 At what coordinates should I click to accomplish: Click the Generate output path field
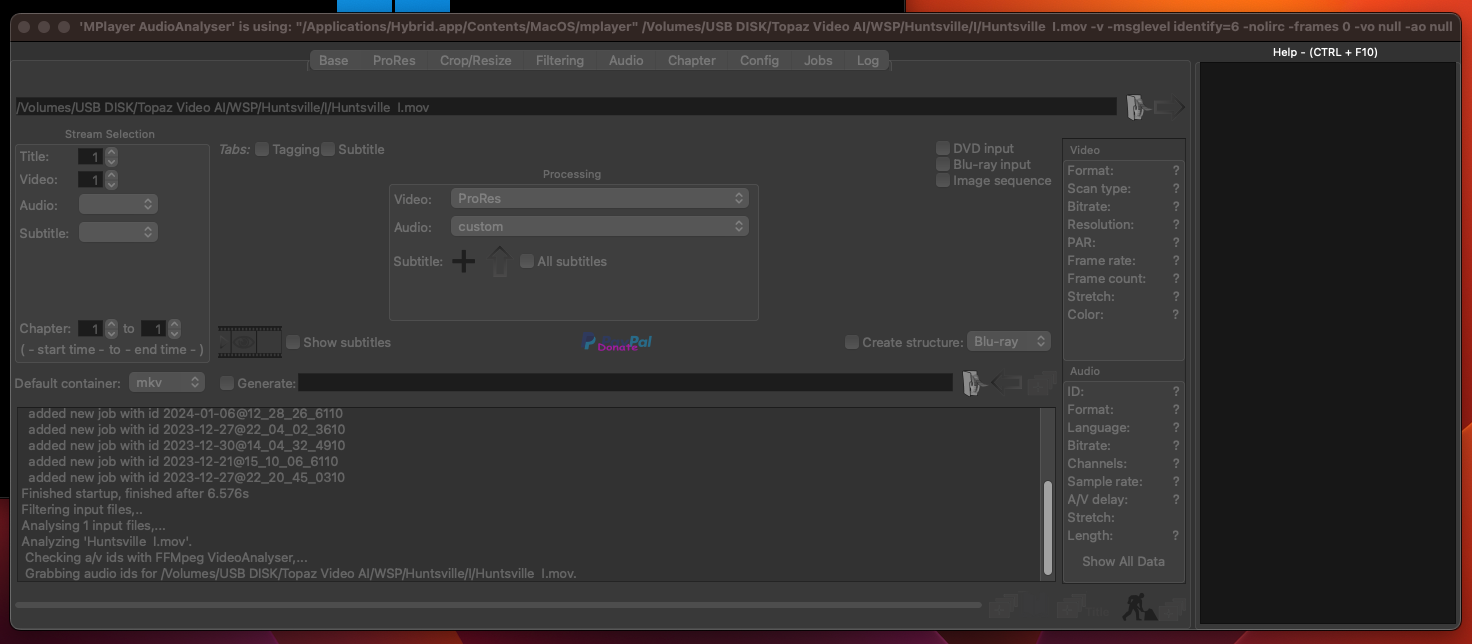625,383
